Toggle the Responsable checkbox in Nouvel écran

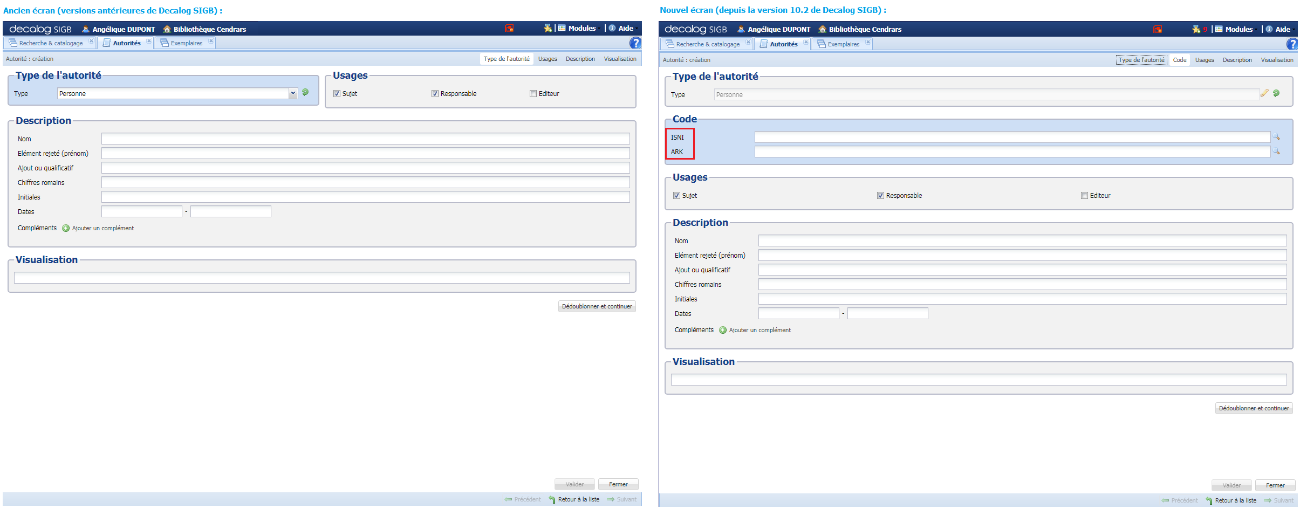tap(880, 195)
